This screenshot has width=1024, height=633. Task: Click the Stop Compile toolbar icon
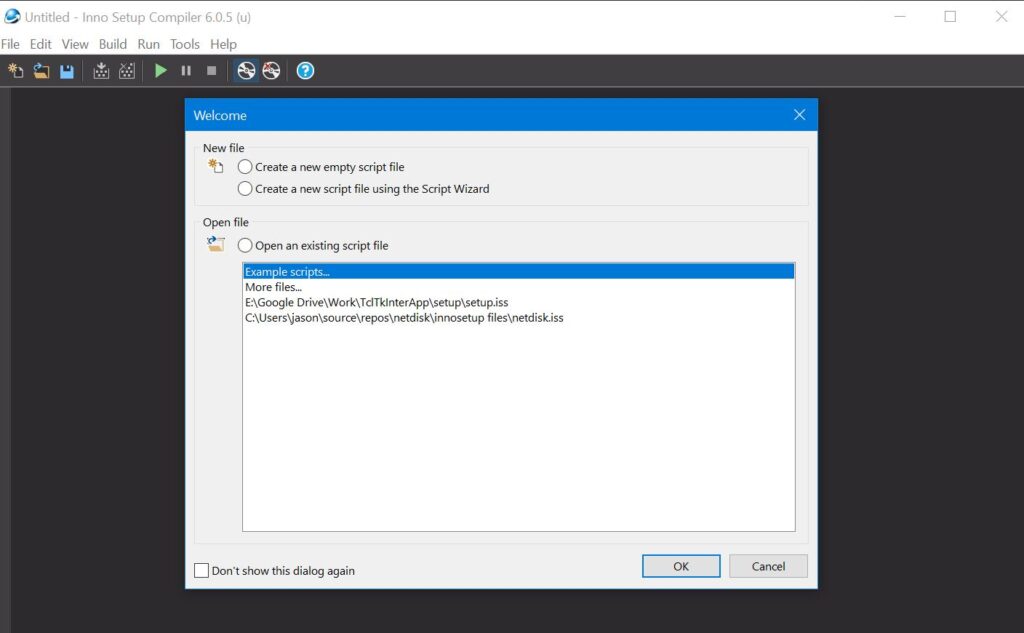(x=127, y=71)
